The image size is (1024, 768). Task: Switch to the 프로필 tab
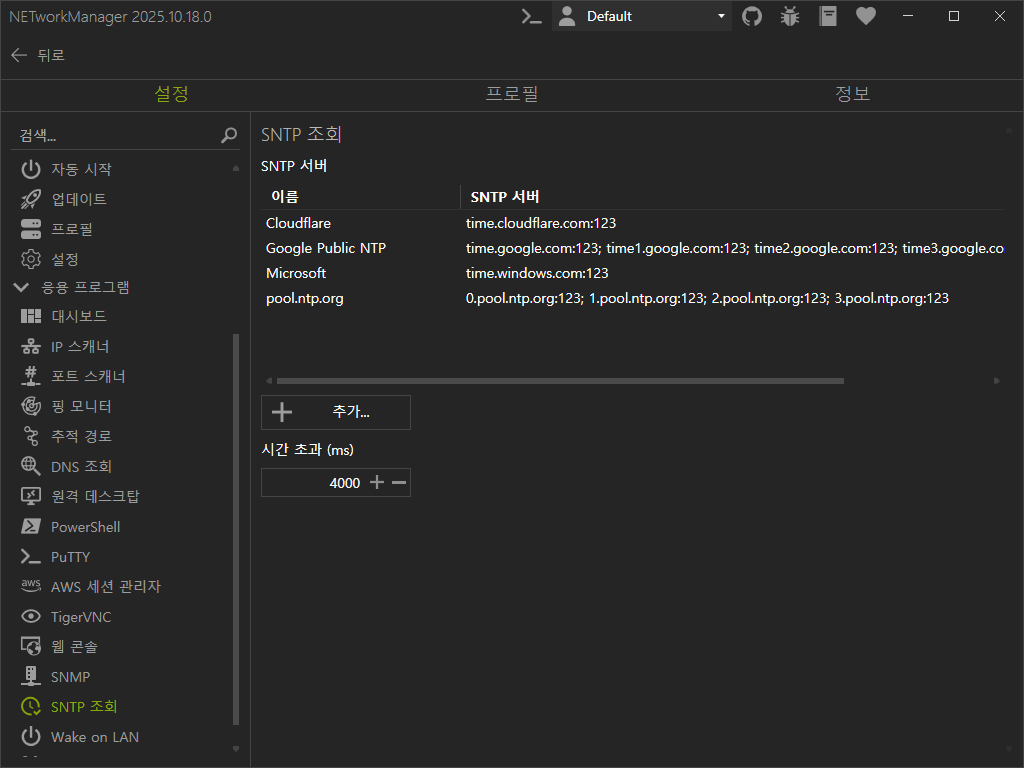pyautogui.click(x=512, y=94)
